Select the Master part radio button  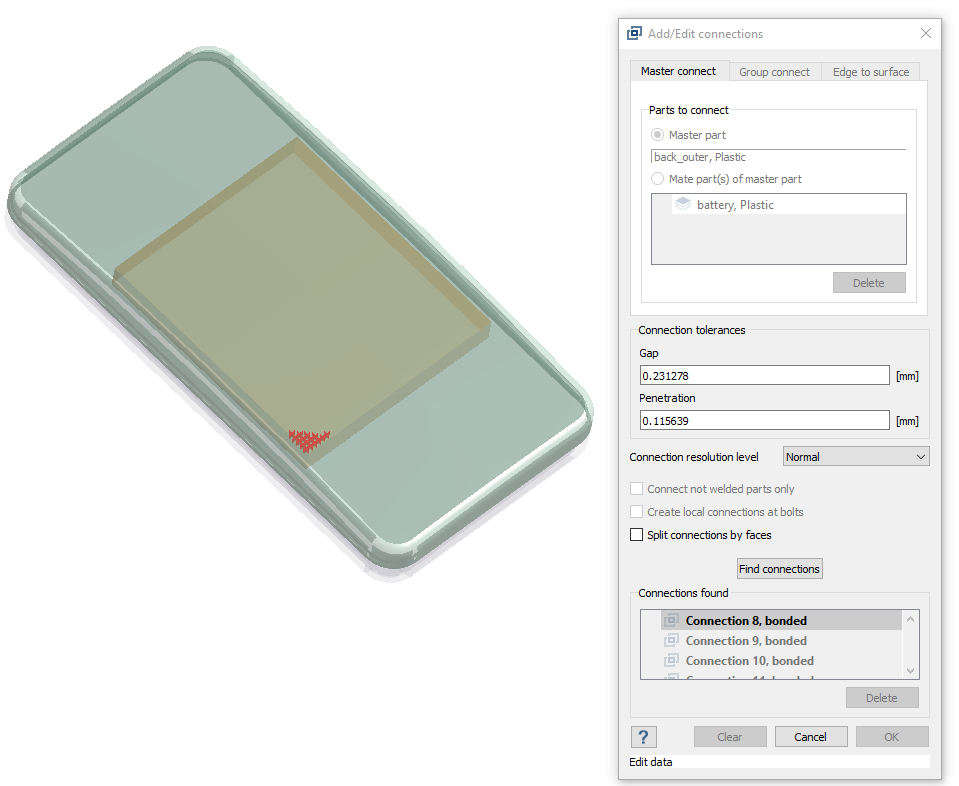click(657, 135)
